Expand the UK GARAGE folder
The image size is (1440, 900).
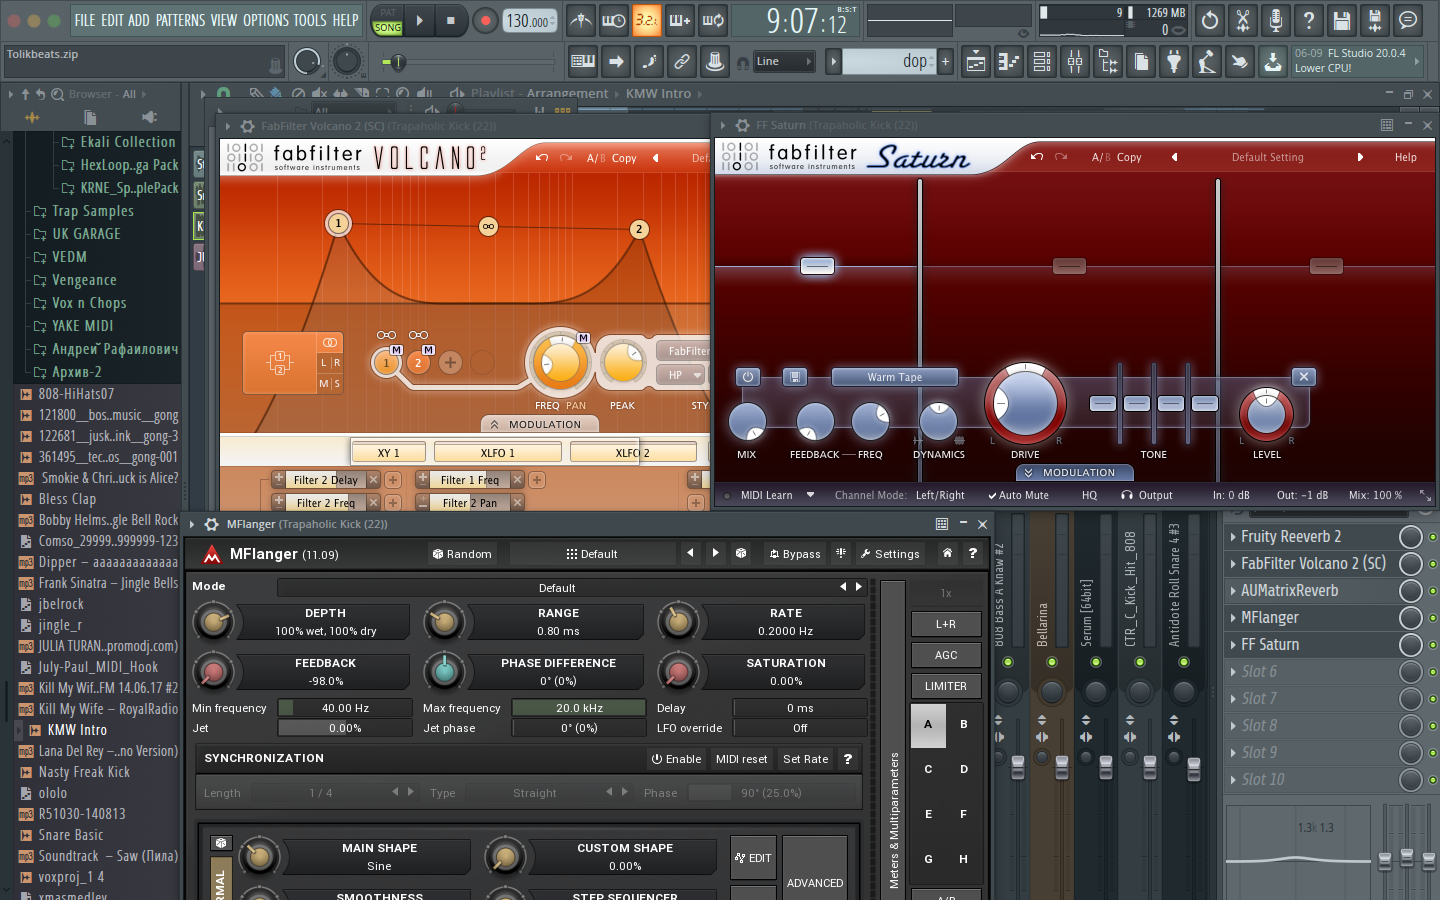(86, 234)
